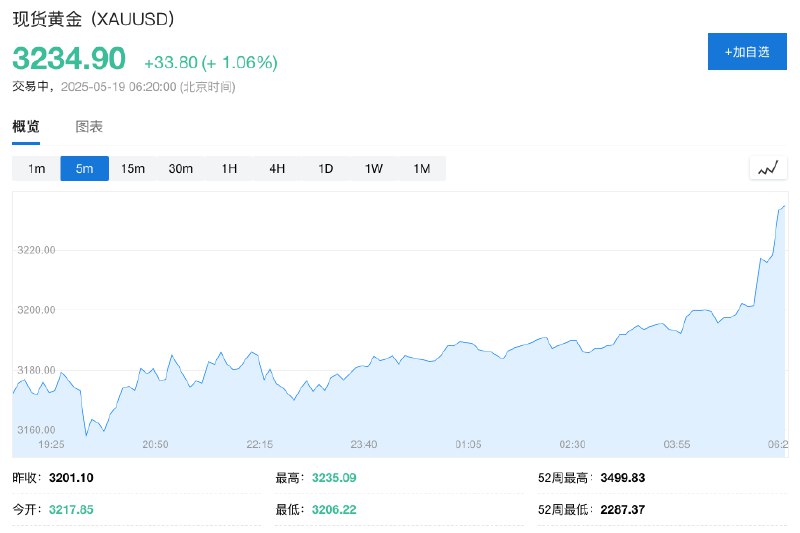The width and height of the screenshot is (800, 533).
Task: Click the line chart type icon
Action: click(768, 168)
